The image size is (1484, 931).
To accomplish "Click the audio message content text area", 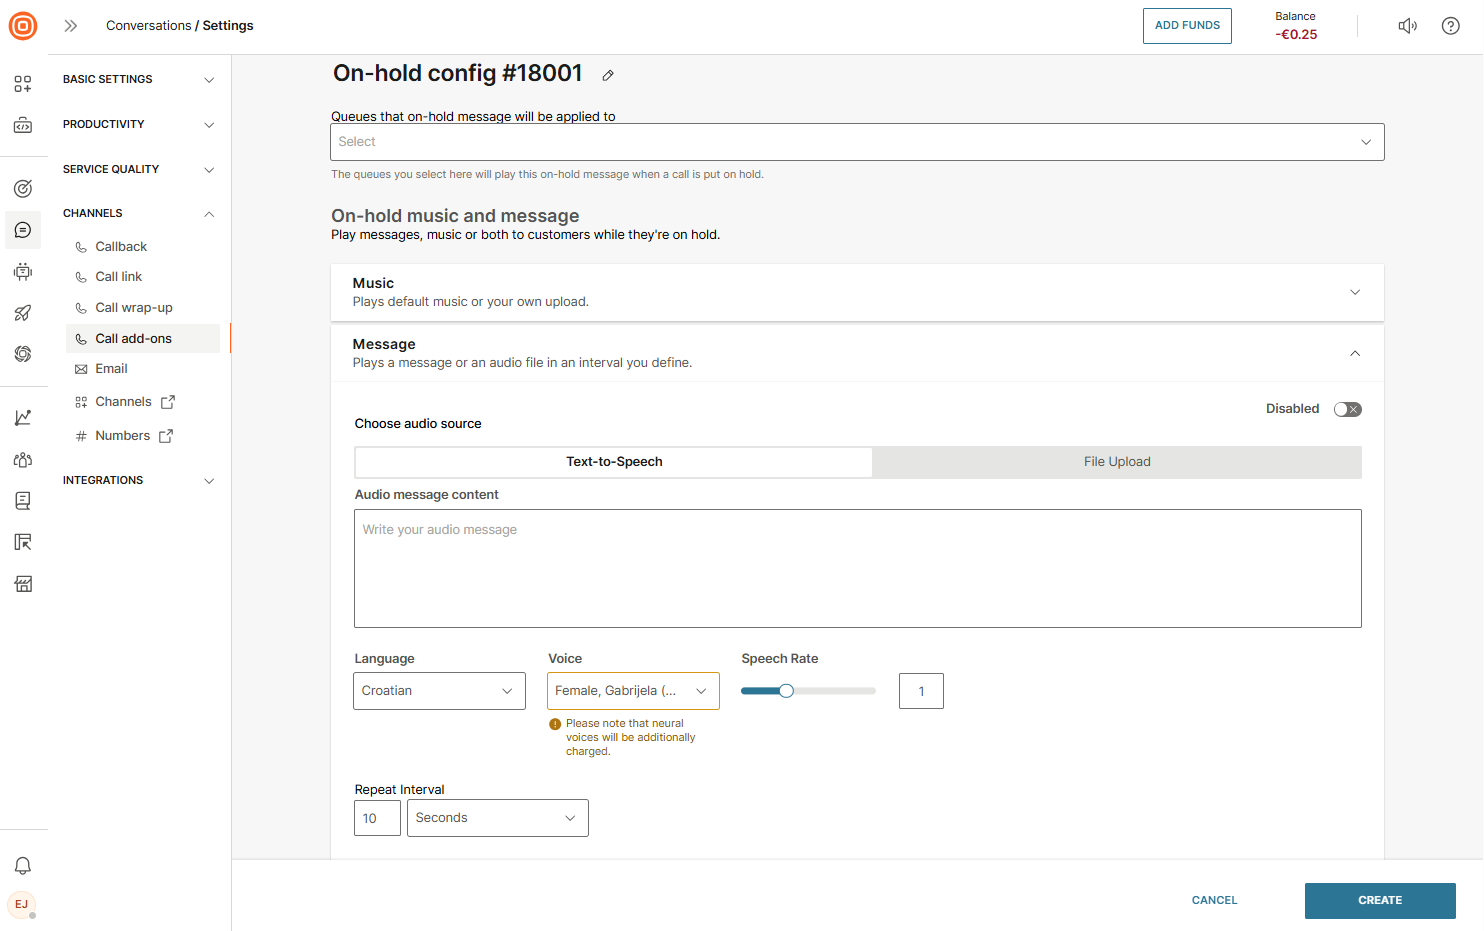I will [x=857, y=568].
